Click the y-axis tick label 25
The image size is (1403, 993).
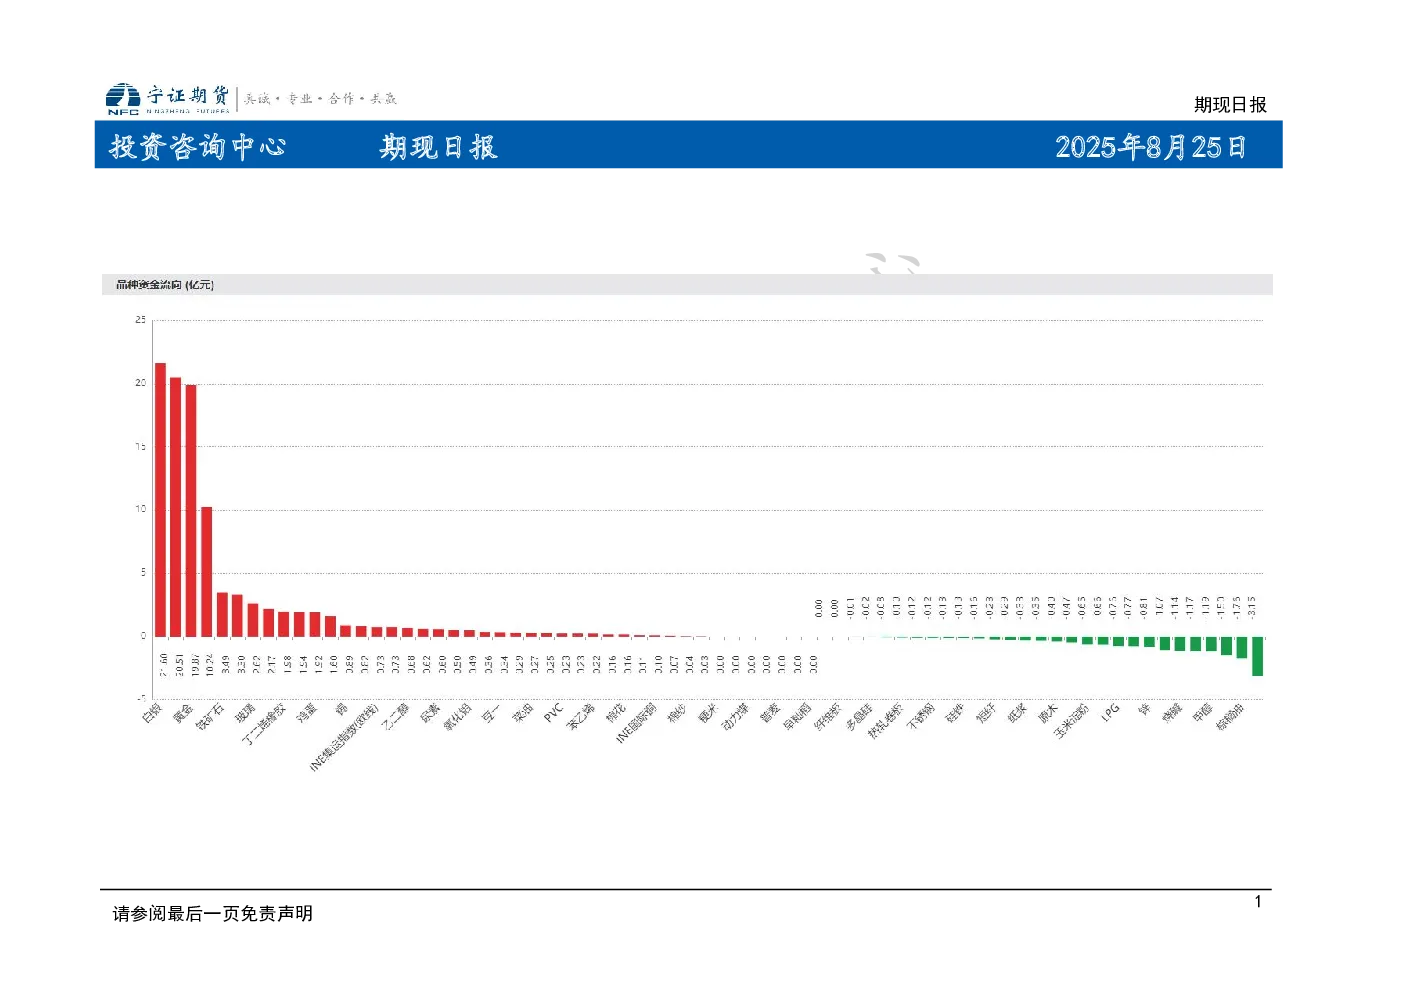140,320
